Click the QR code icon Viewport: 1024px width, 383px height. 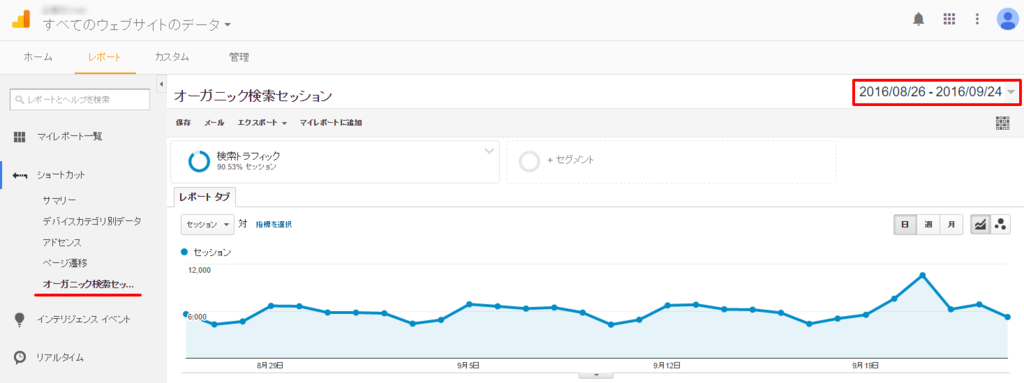1002,123
